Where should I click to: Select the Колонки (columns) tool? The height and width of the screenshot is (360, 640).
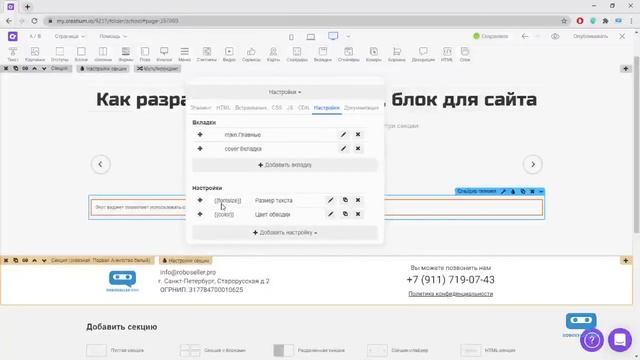103,54
